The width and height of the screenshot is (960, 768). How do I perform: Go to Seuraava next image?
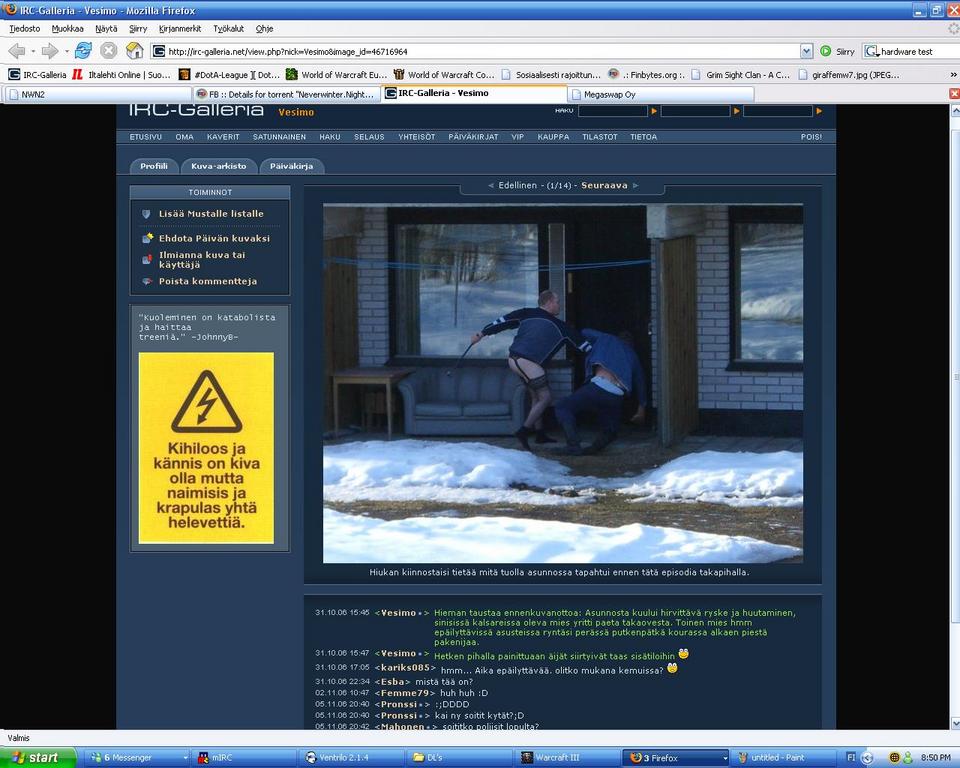point(604,185)
